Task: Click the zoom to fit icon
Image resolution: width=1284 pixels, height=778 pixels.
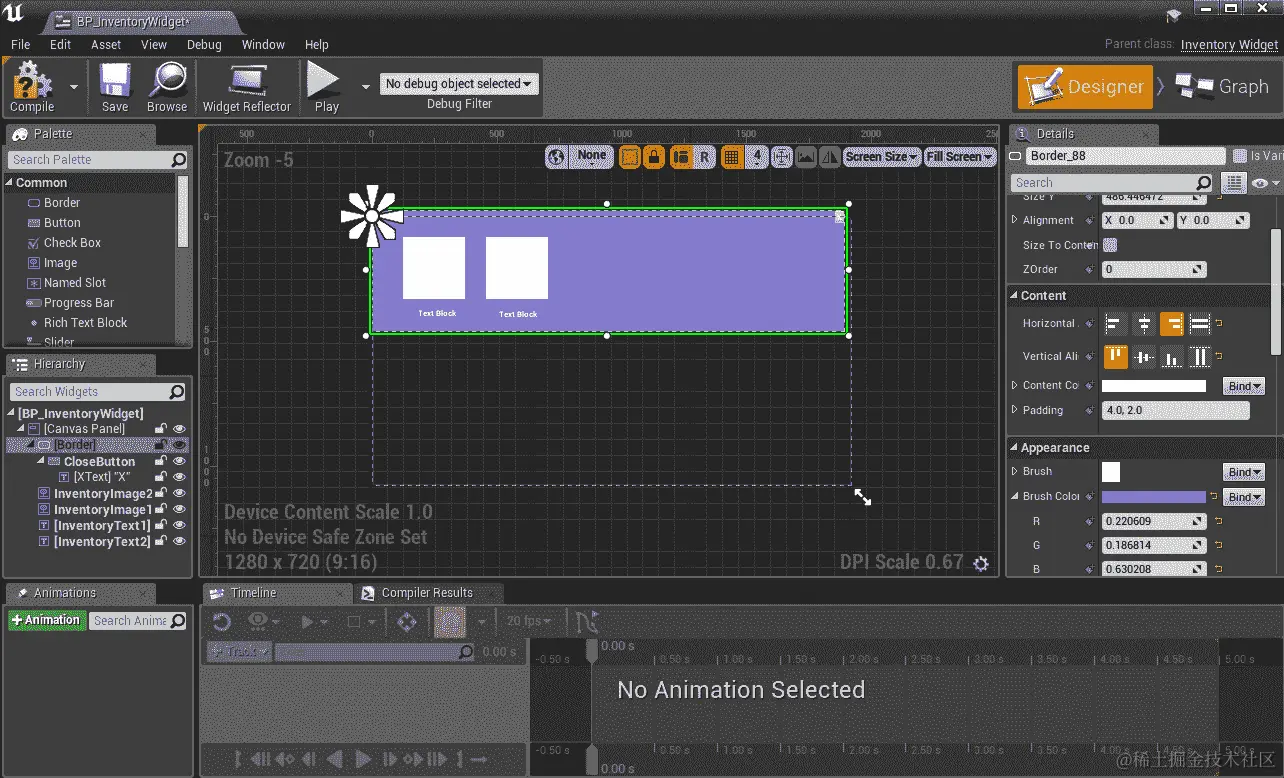Action: click(781, 157)
